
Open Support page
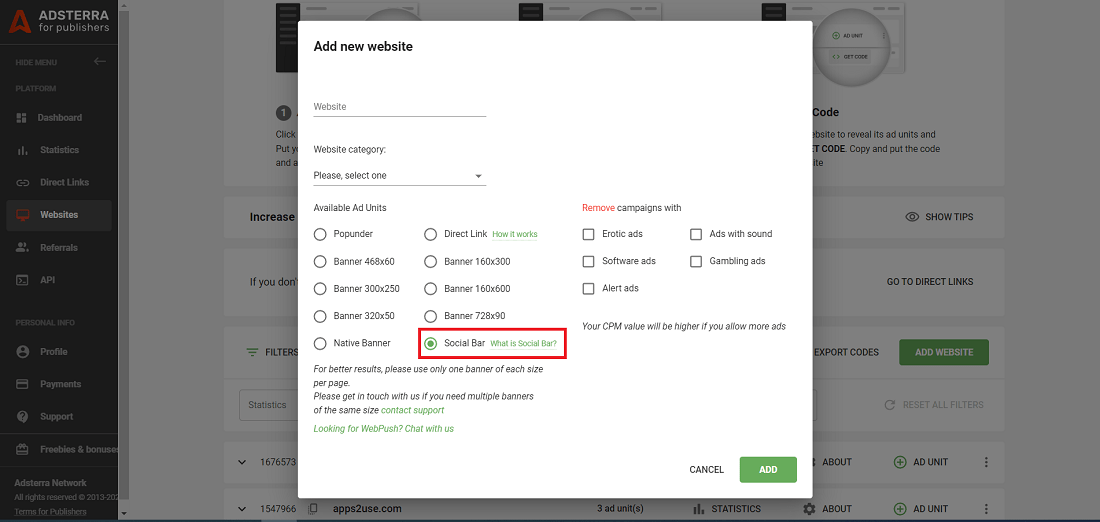point(59,417)
